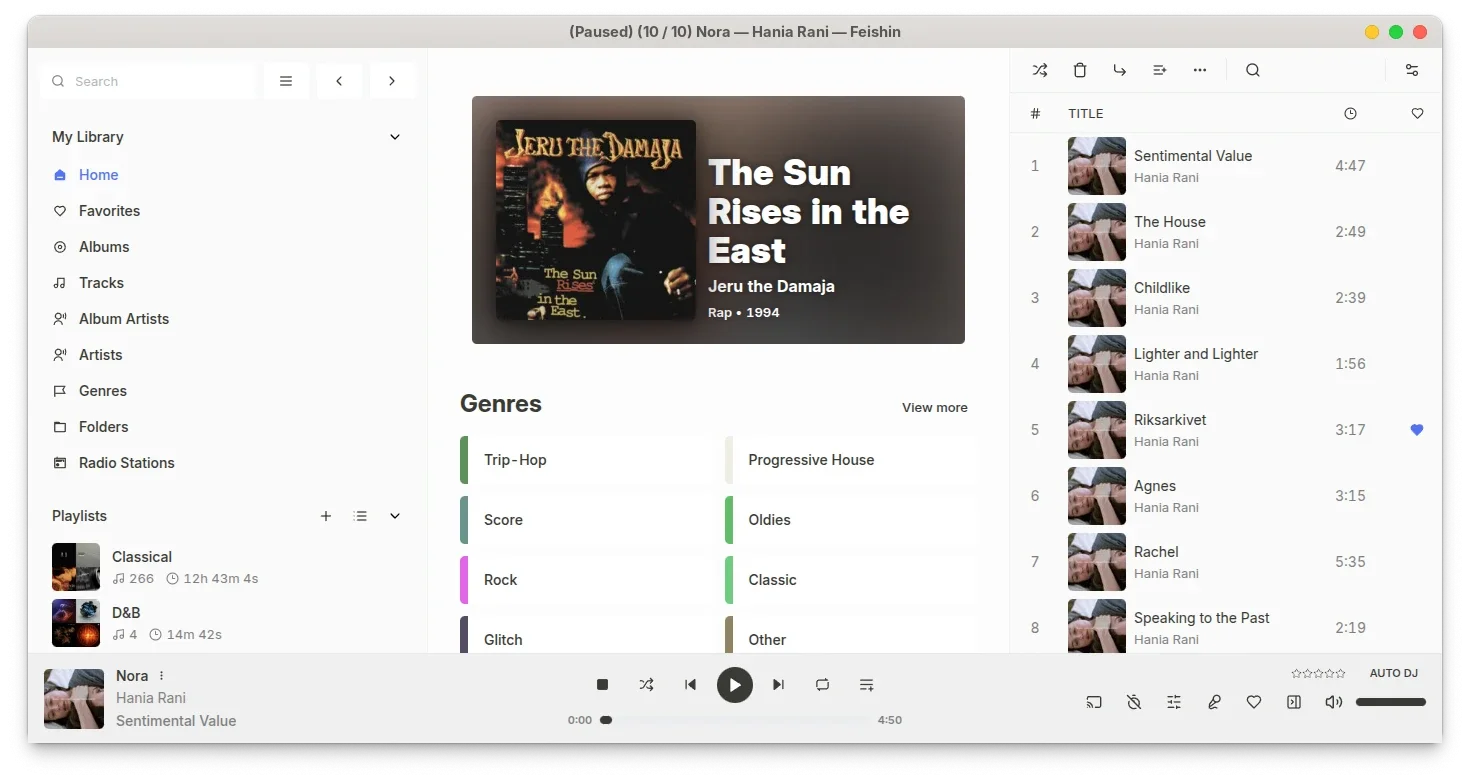This screenshot has width=1470, height=783.
Task: Open the D&B playlist
Action: (227, 623)
